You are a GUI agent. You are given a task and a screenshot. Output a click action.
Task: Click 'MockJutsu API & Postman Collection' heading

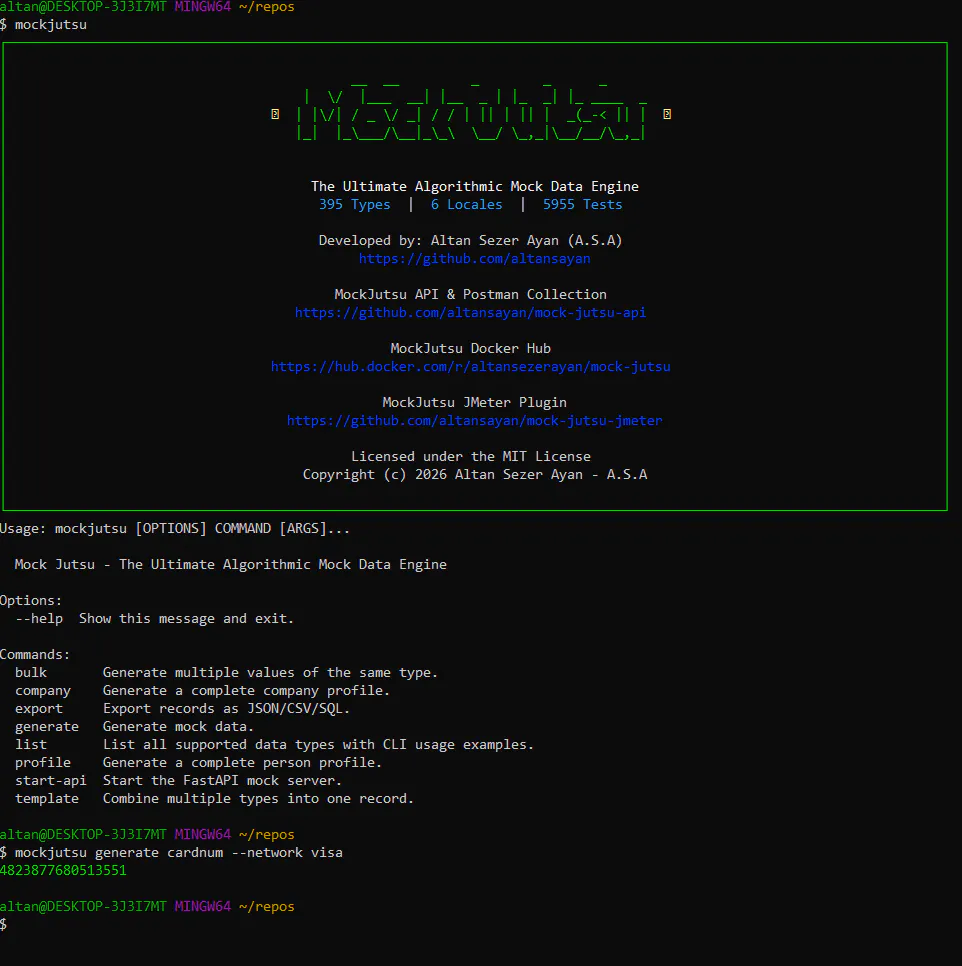coord(471,294)
